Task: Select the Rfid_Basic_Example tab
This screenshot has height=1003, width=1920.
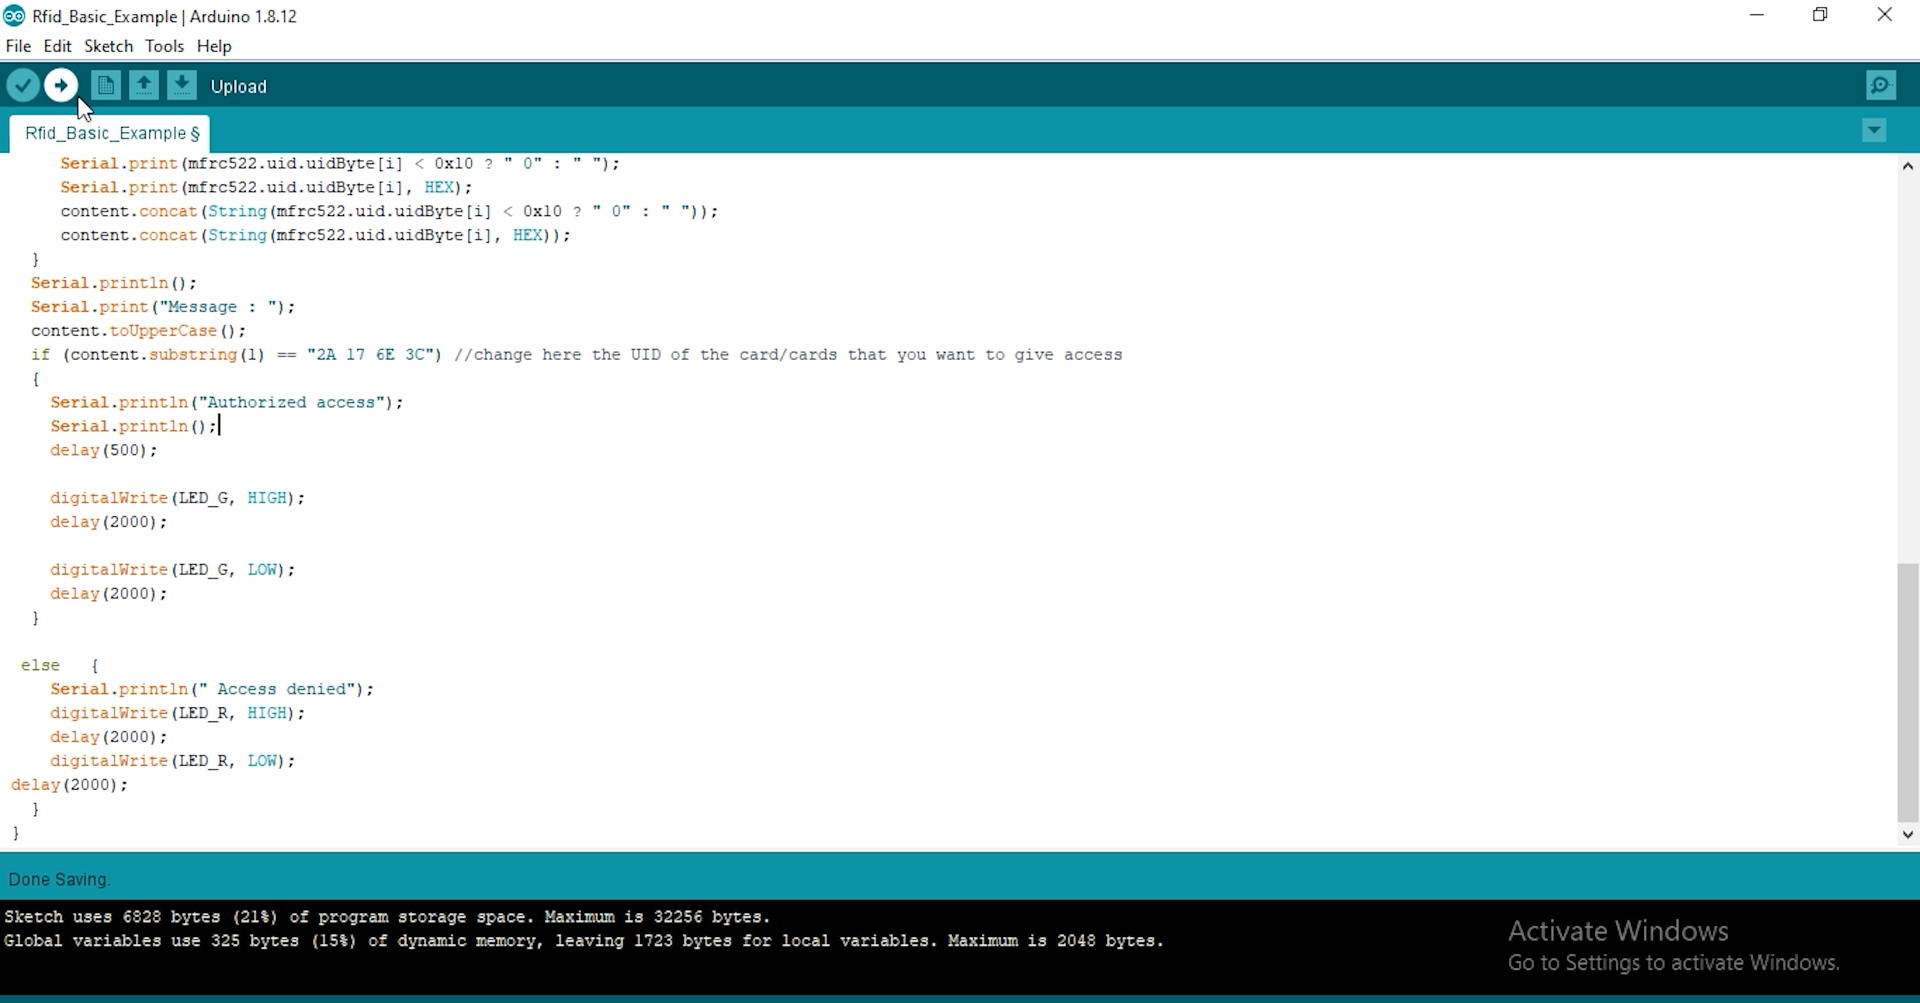Action: 110,134
